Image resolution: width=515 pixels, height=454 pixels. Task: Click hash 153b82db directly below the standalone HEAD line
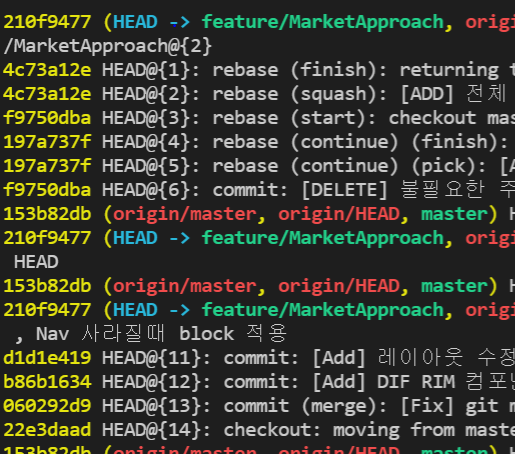click(x=47, y=286)
